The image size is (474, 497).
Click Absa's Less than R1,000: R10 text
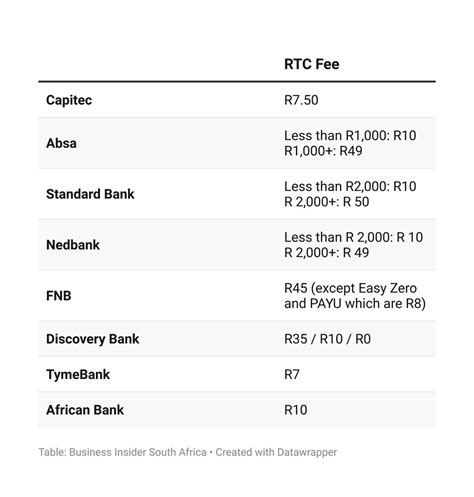tap(350, 136)
